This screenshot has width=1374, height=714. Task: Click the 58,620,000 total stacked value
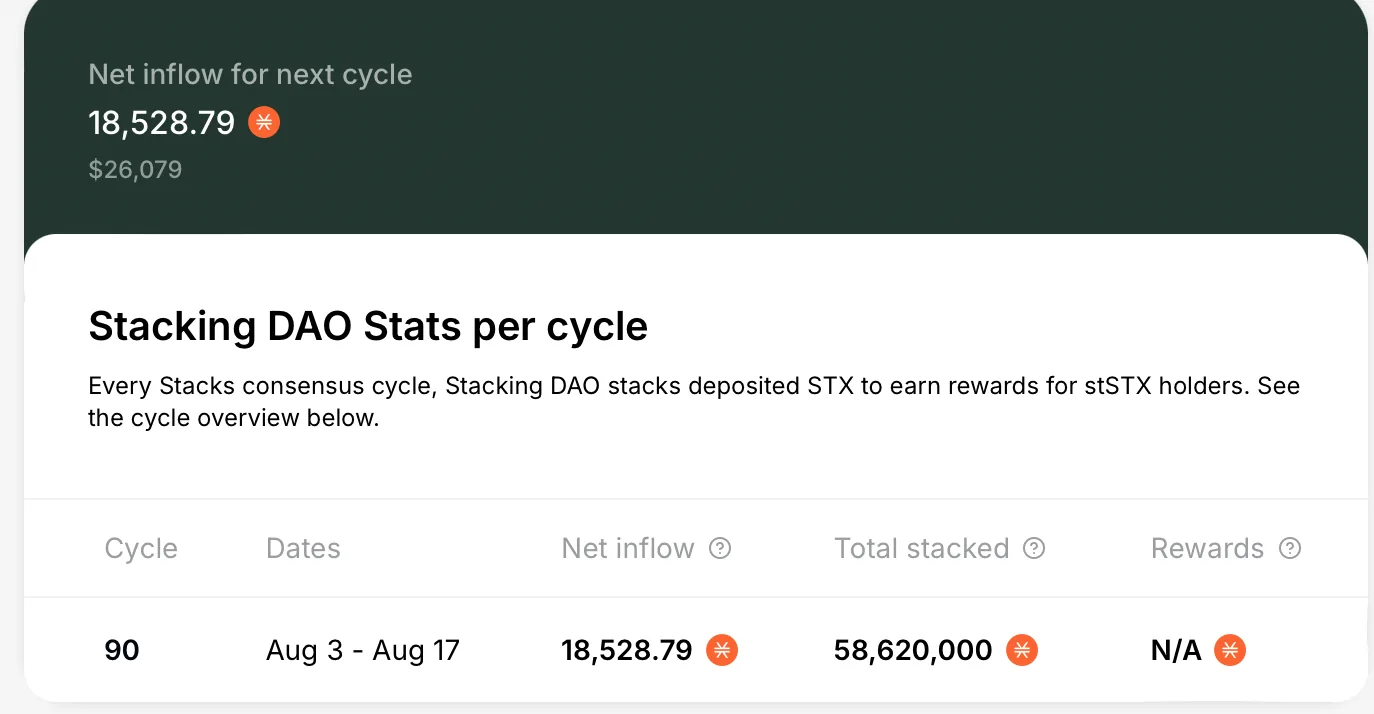pos(913,650)
